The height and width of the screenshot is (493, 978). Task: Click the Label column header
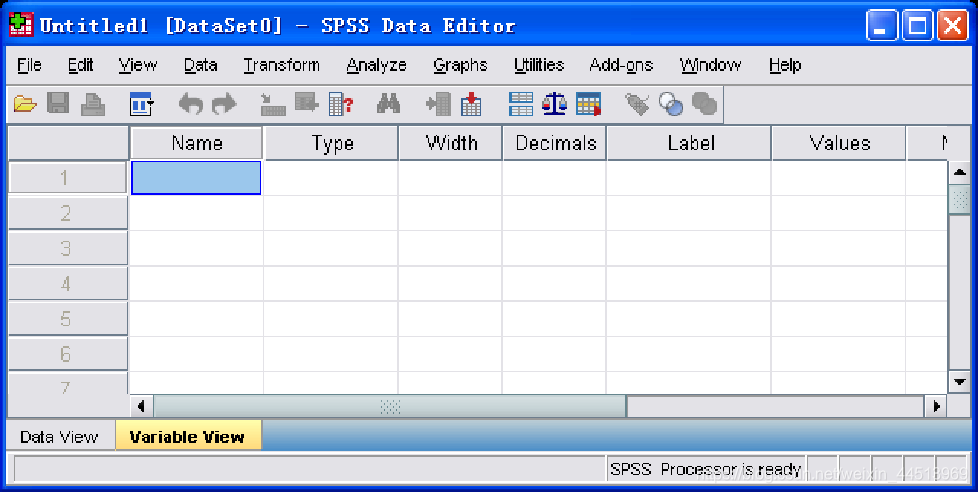pos(690,143)
